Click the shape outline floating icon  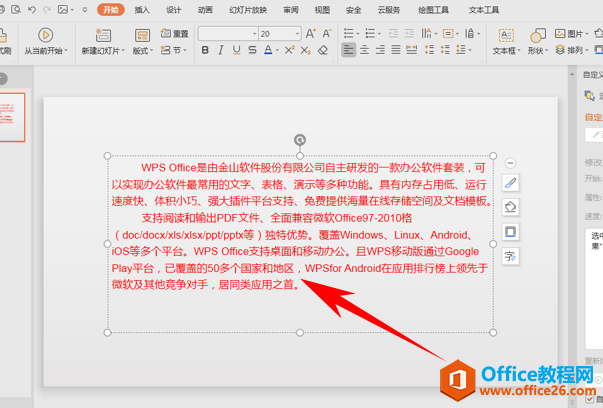pyautogui.click(x=510, y=232)
